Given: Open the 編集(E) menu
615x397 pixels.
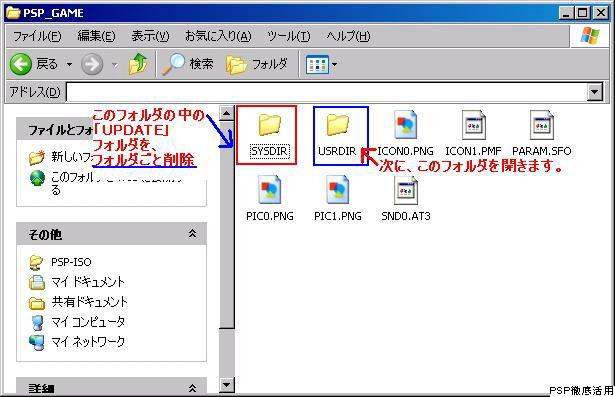Looking at the screenshot, I should pyautogui.click(x=96, y=36).
